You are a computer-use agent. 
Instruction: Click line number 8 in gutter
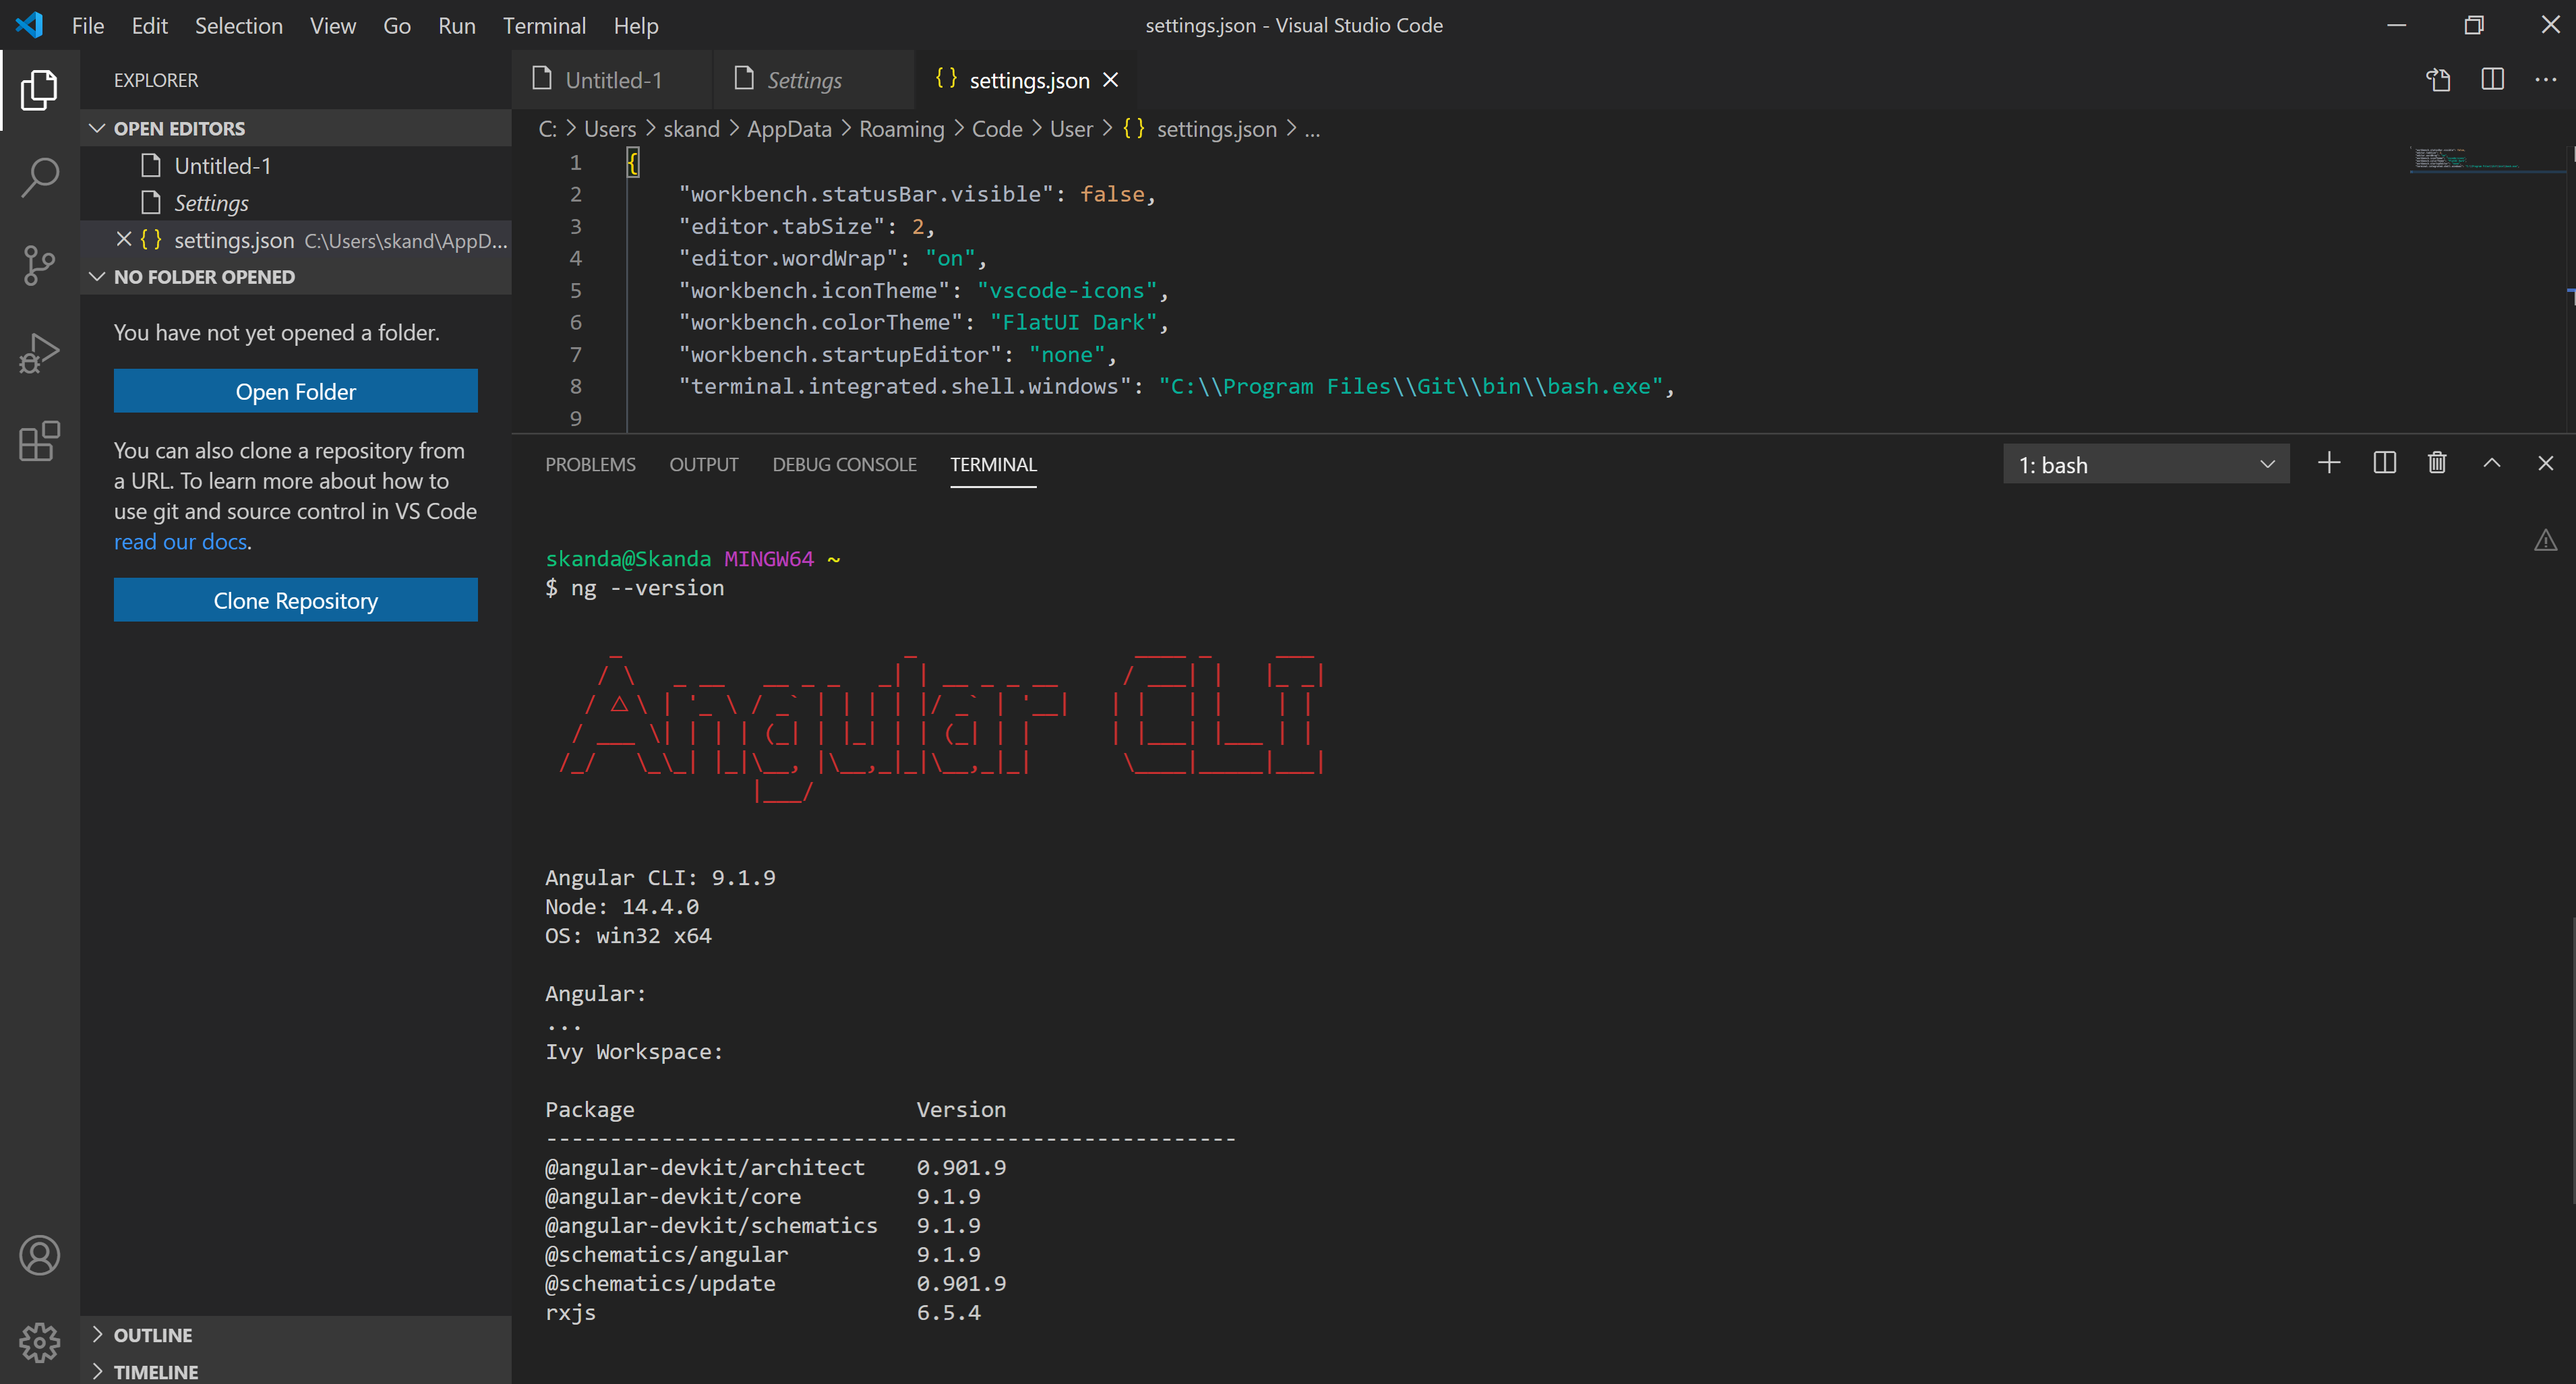[x=575, y=386]
